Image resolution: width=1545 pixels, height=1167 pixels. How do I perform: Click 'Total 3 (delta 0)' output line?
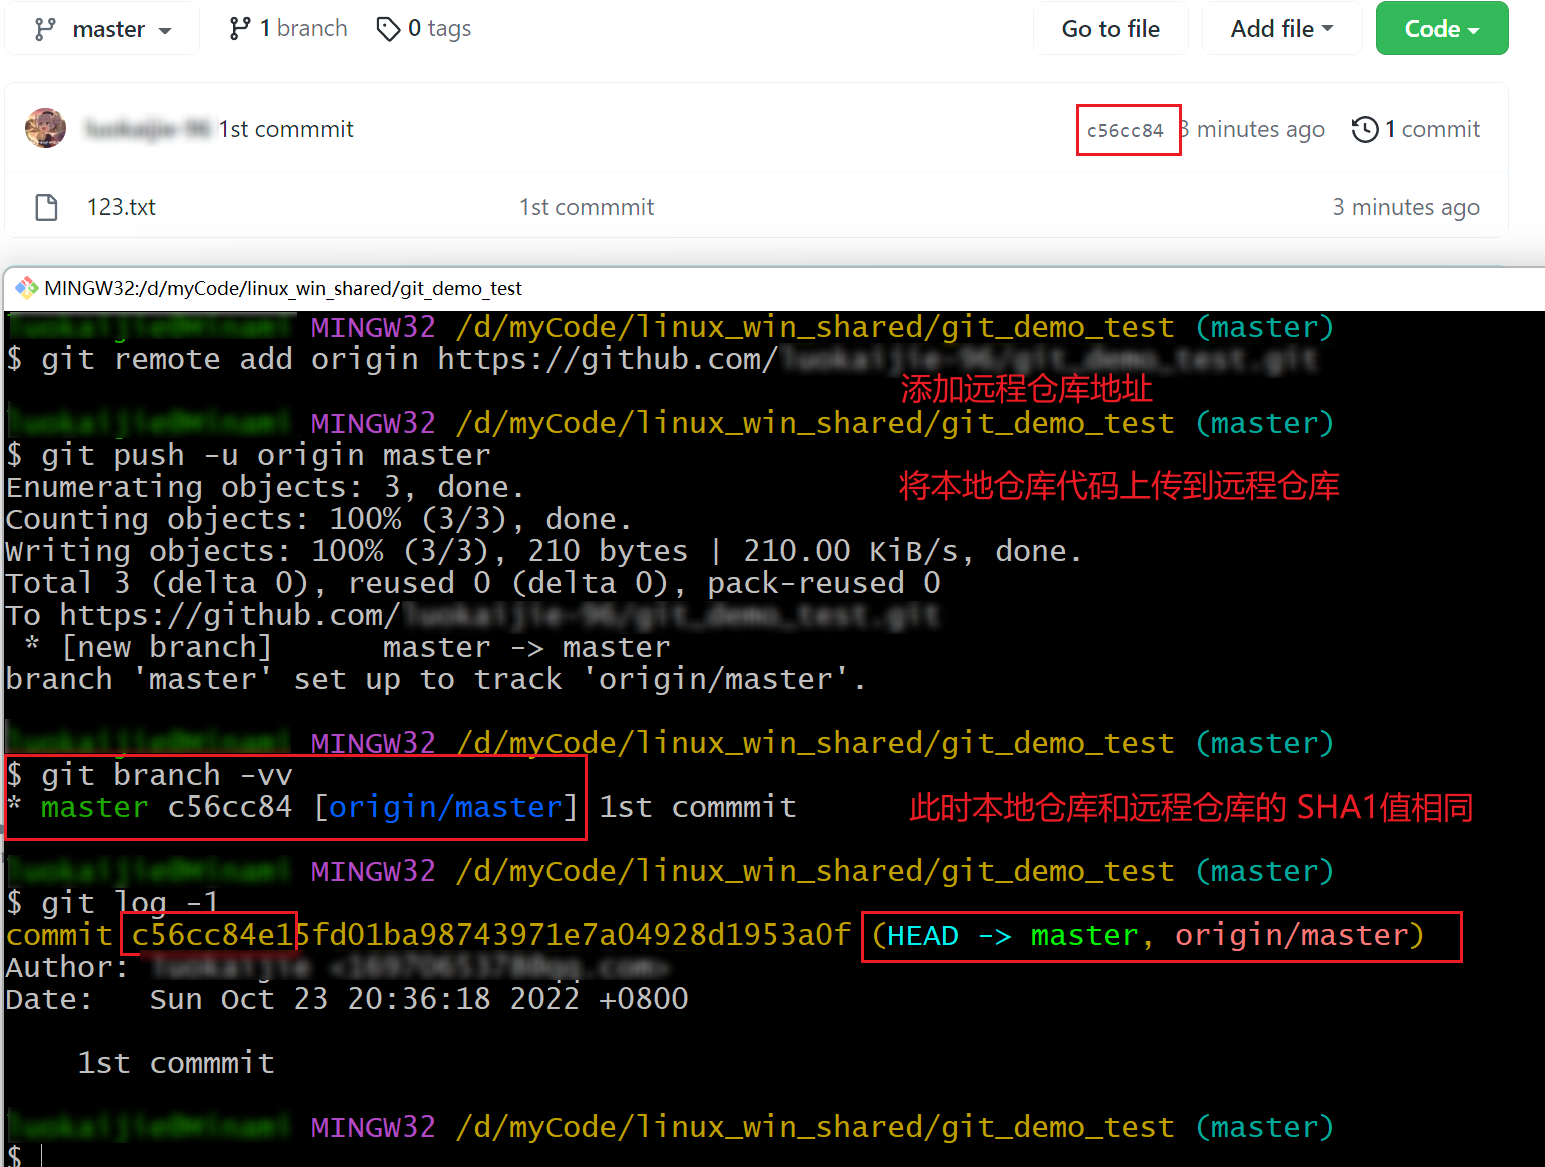pos(473,583)
